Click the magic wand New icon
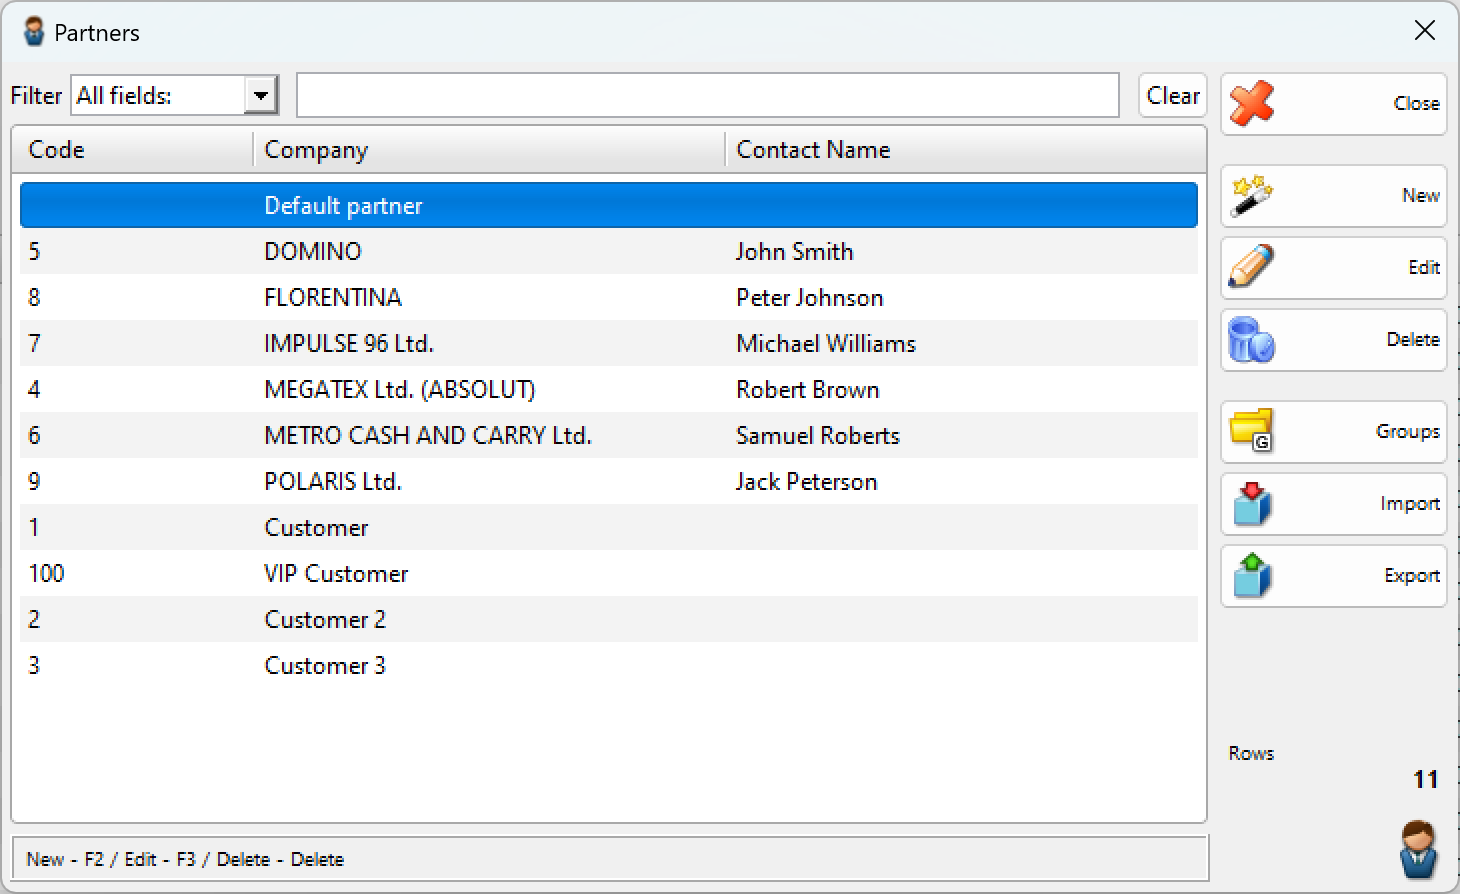The height and width of the screenshot is (894, 1460). point(1251,195)
